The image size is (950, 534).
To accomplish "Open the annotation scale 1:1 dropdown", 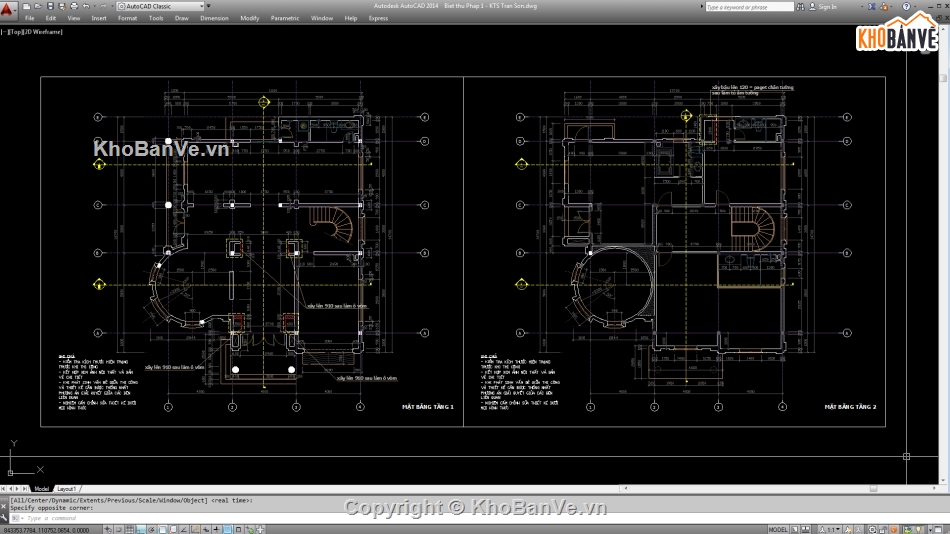I will (x=830, y=529).
